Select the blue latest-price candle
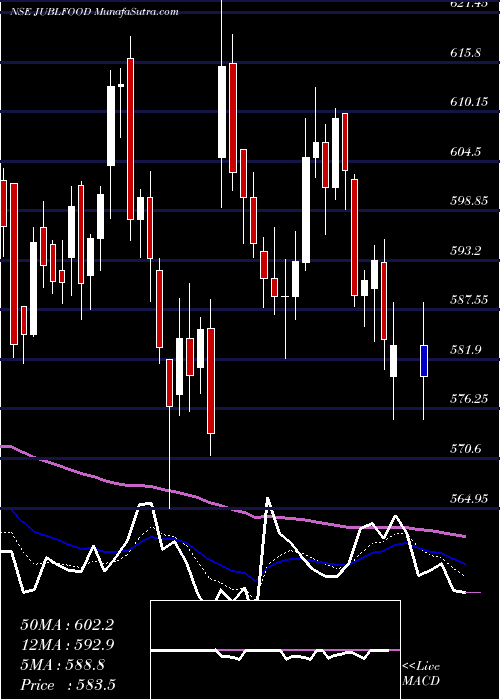 pyautogui.click(x=424, y=361)
